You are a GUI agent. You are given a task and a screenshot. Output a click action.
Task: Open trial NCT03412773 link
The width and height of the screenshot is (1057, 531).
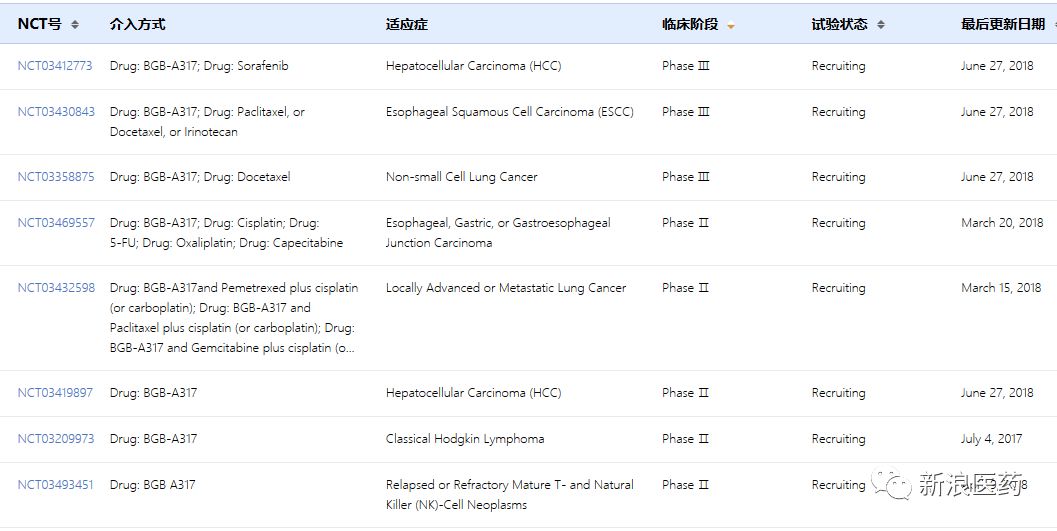[x=55, y=65]
